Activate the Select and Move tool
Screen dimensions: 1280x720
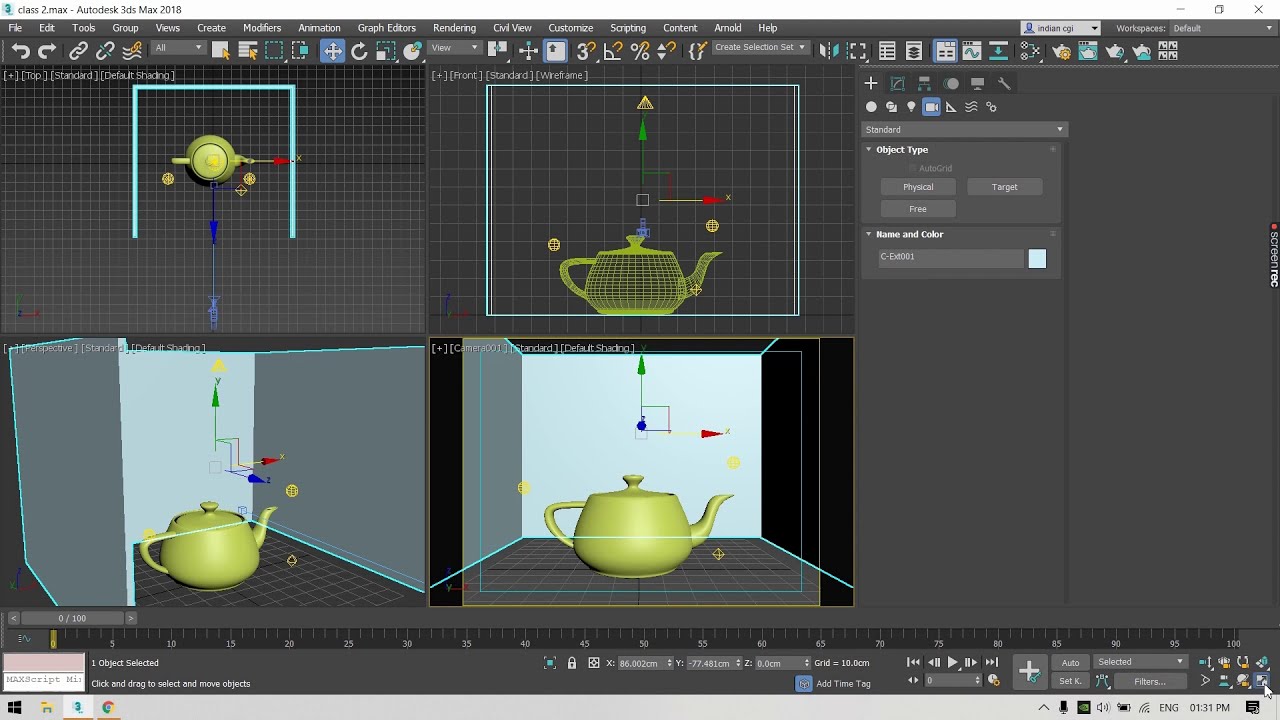point(332,51)
